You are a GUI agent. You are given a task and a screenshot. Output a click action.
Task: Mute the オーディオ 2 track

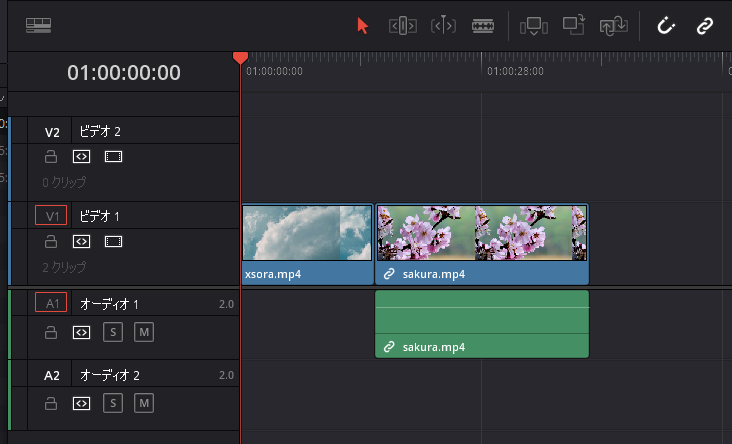144,403
